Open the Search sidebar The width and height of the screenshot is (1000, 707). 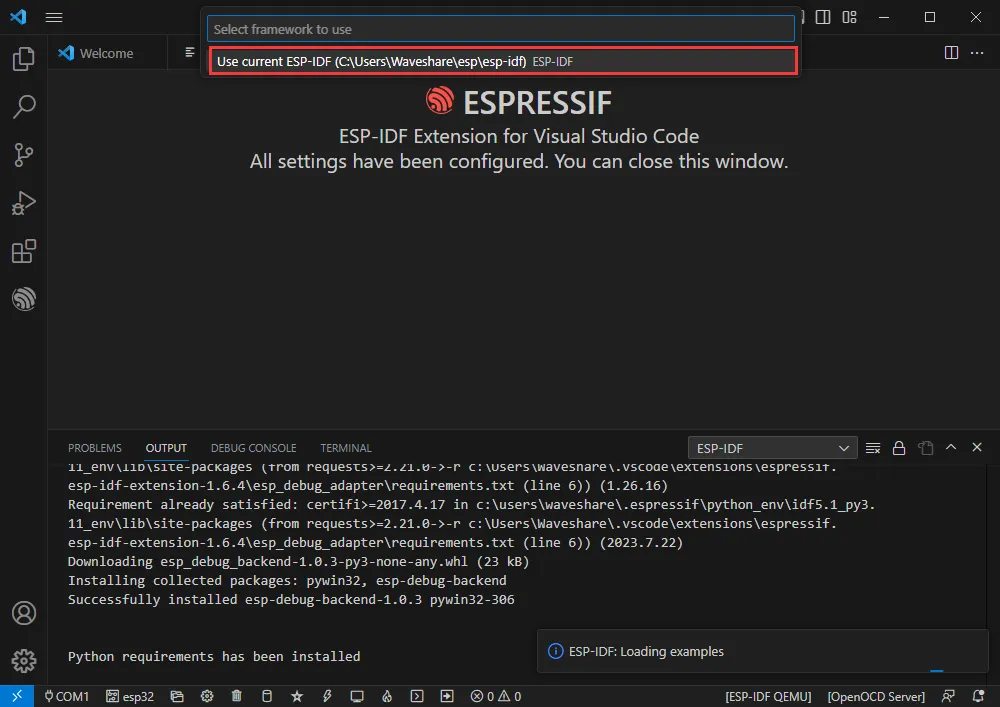coord(23,106)
